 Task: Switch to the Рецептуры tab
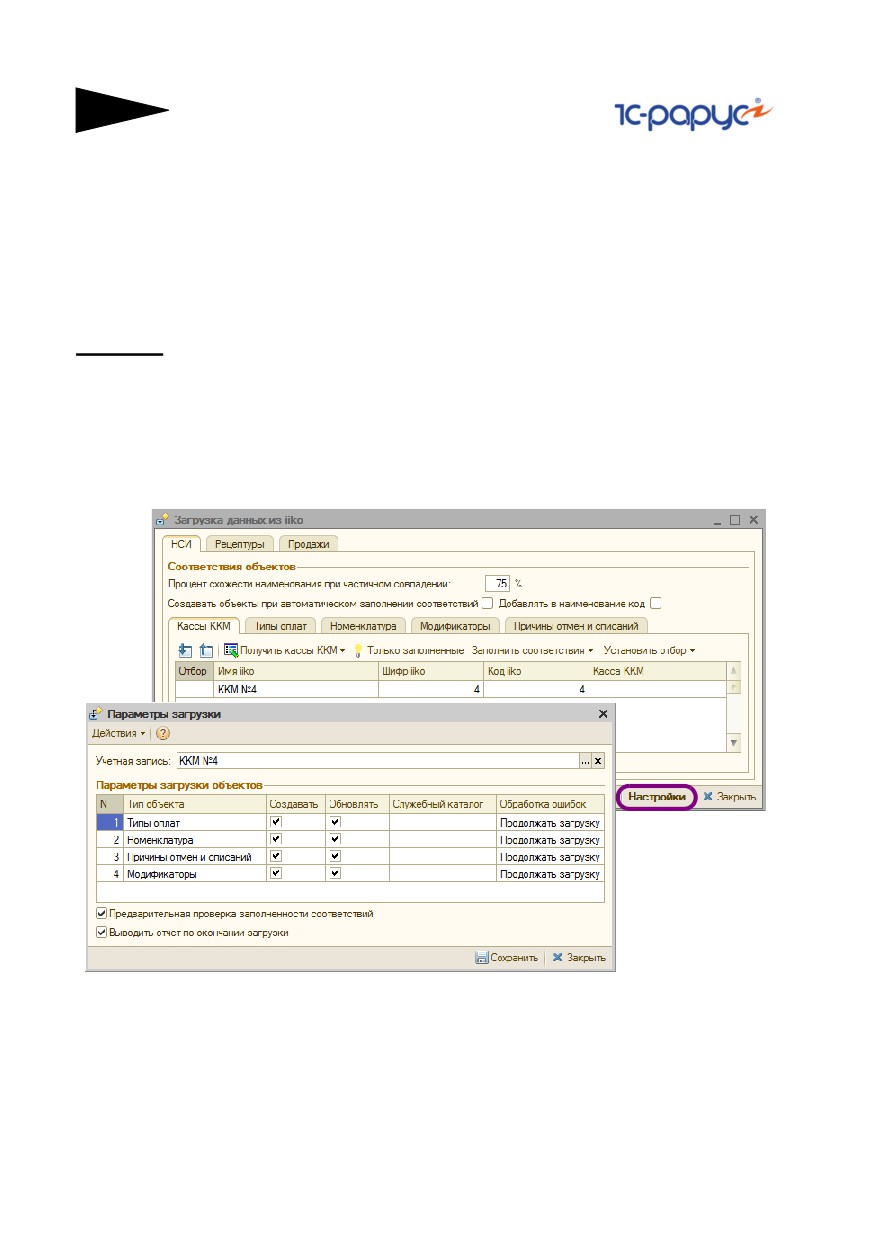240,544
